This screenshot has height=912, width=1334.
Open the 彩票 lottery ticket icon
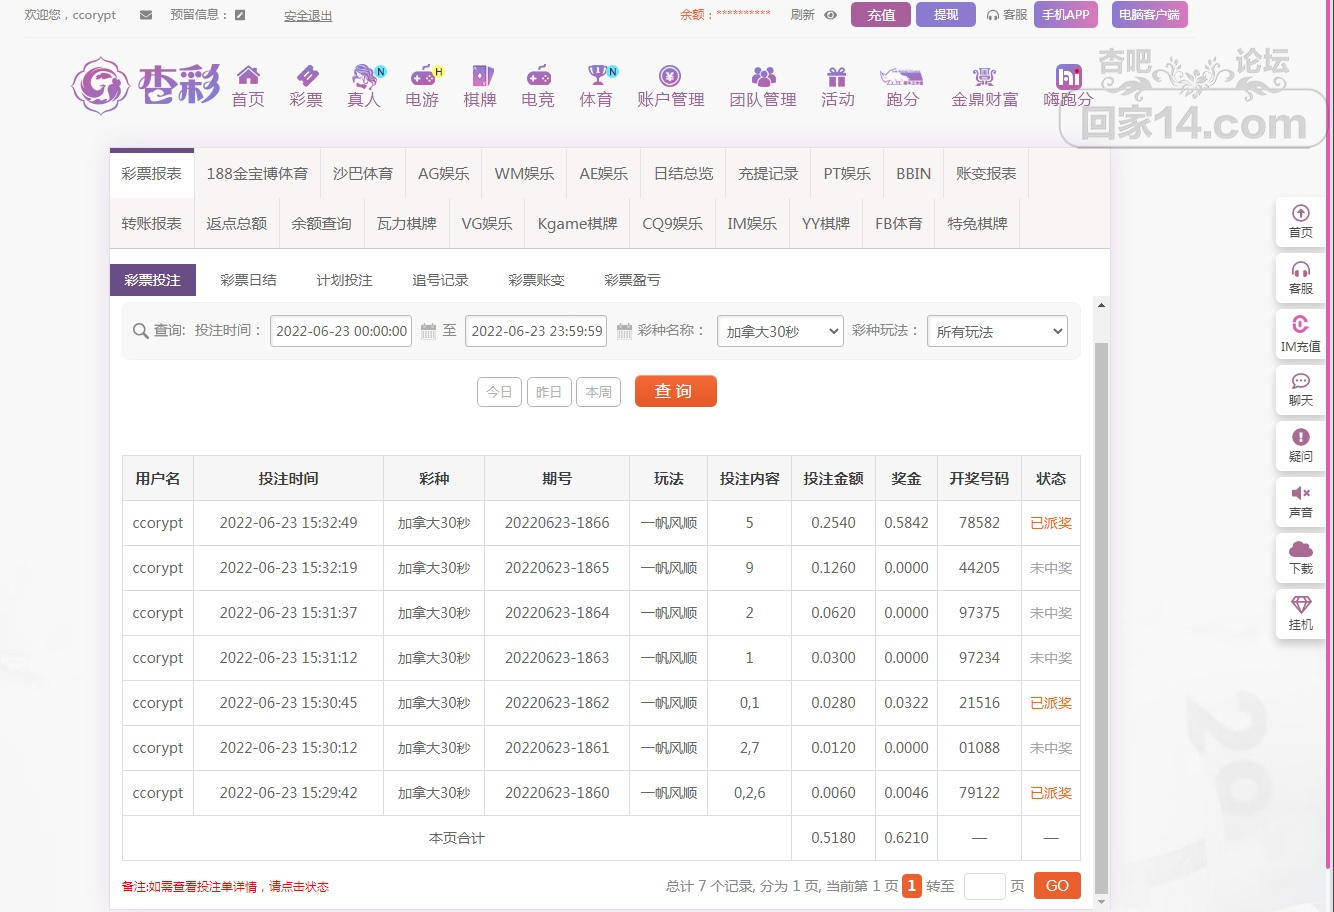click(x=306, y=76)
